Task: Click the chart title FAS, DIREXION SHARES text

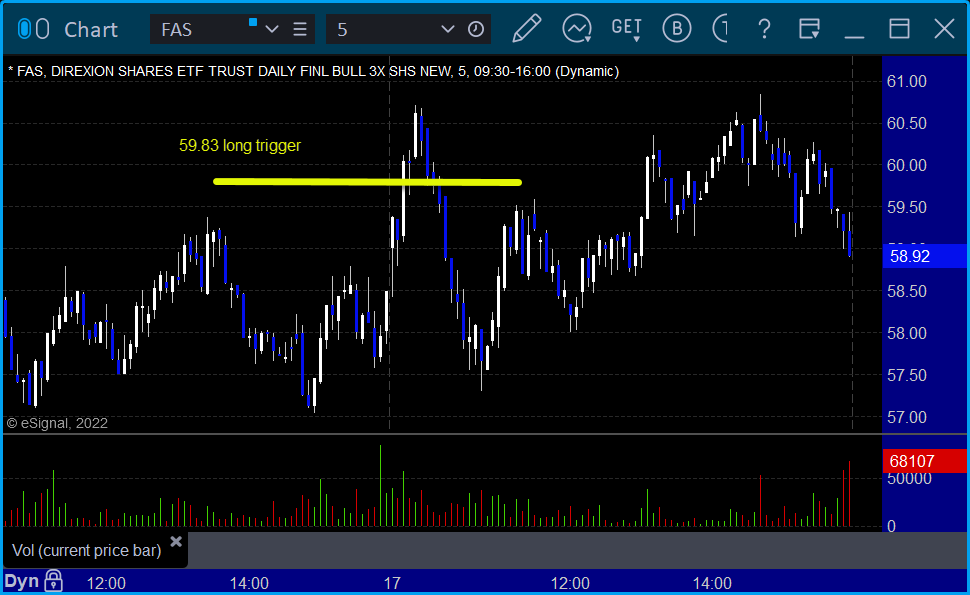Action: (x=314, y=71)
